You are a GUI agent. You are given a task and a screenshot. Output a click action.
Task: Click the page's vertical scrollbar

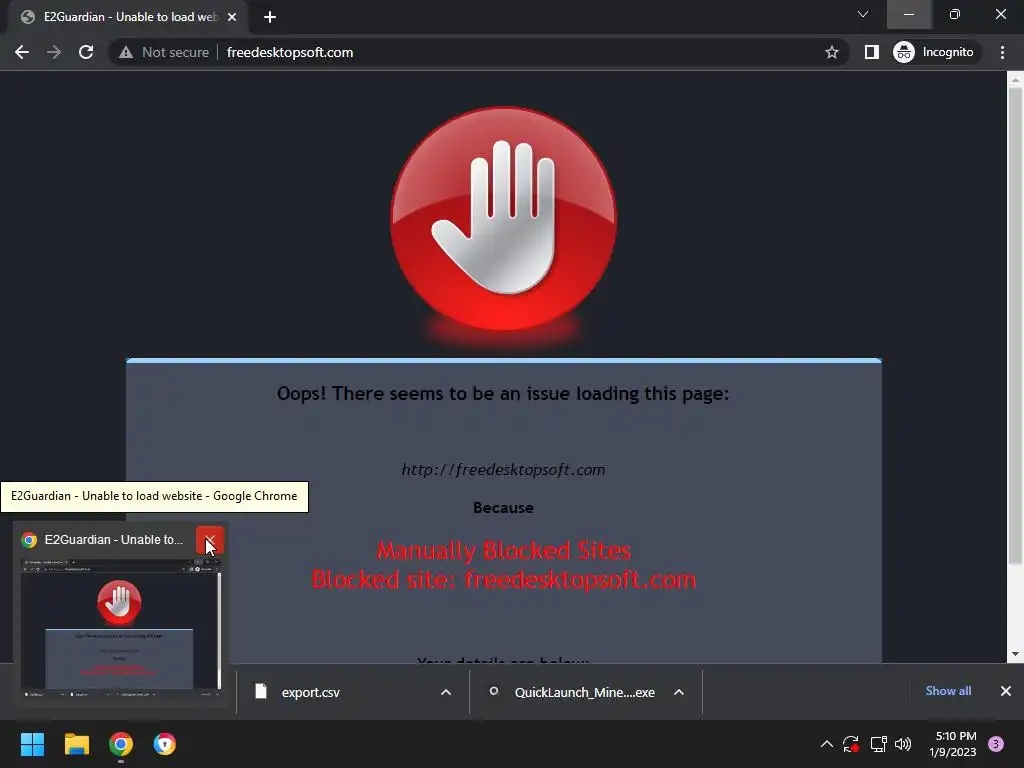[x=1015, y=327]
